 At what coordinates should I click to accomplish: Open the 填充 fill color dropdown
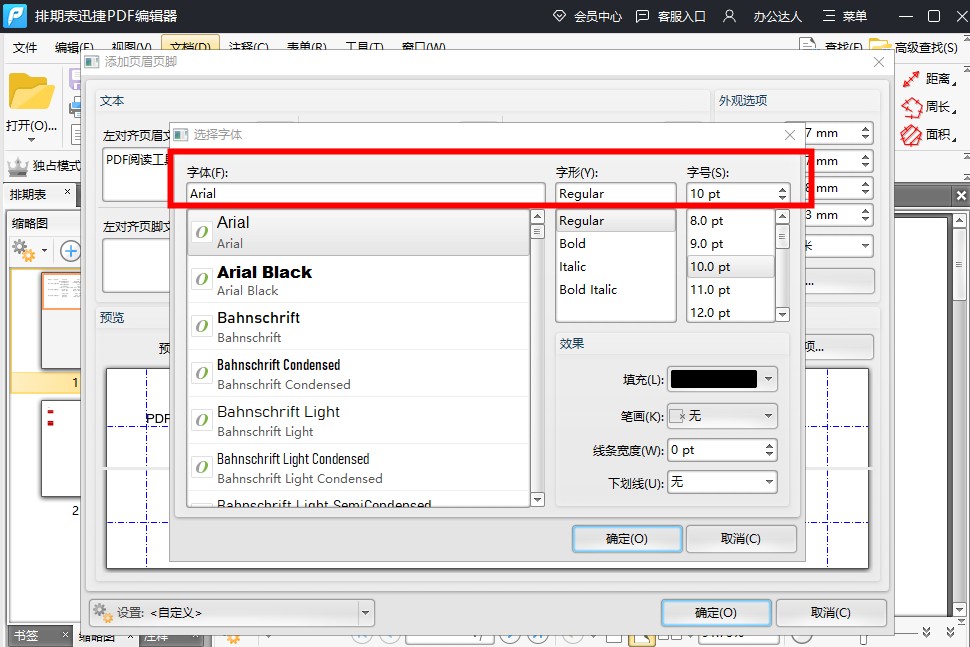click(768, 380)
